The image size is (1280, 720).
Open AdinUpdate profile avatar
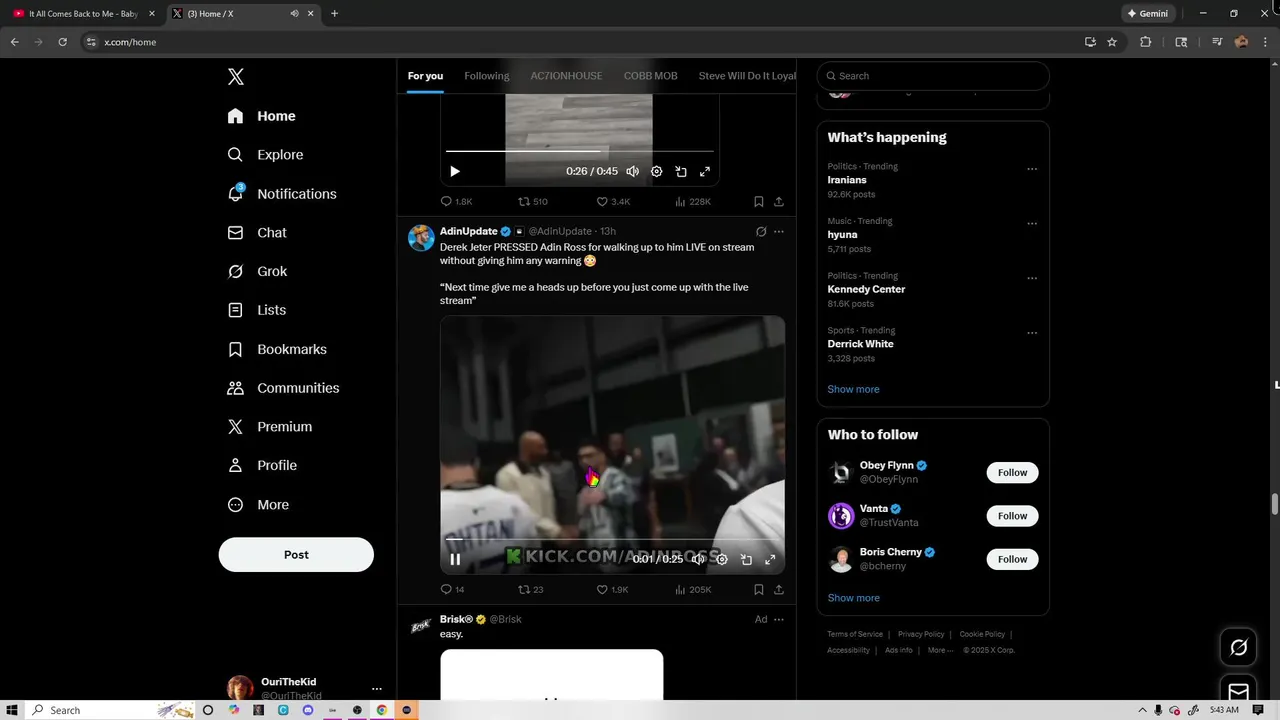[x=421, y=238]
